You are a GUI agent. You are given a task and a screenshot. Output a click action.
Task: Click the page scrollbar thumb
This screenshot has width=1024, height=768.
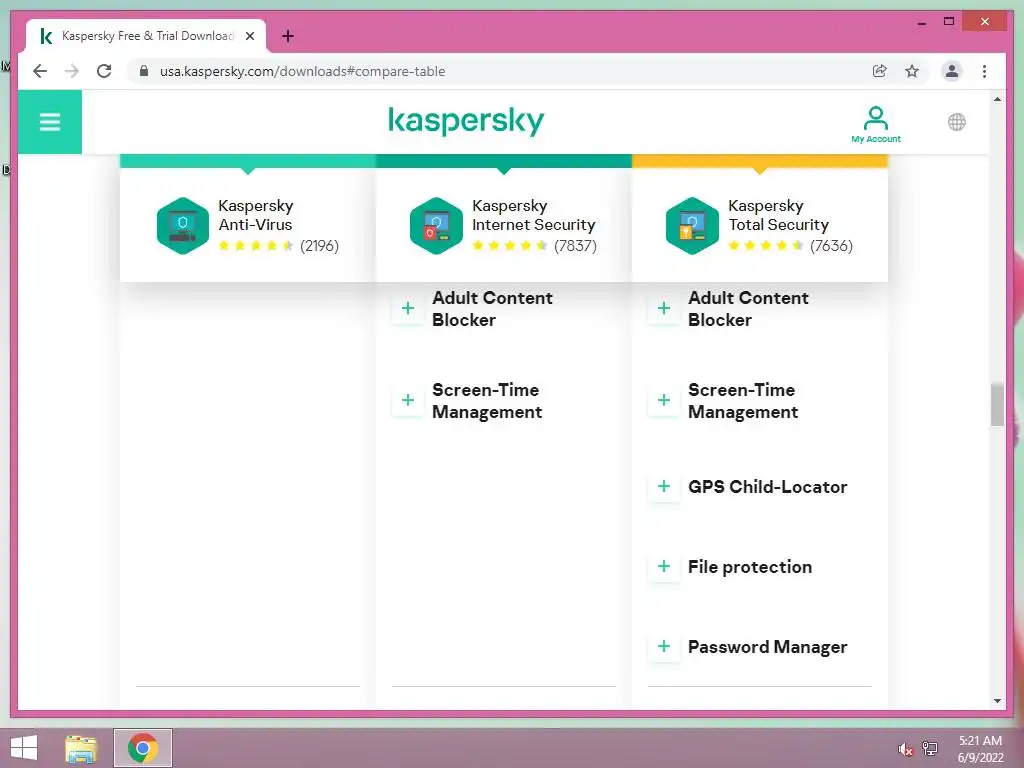[x=997, y=405]
